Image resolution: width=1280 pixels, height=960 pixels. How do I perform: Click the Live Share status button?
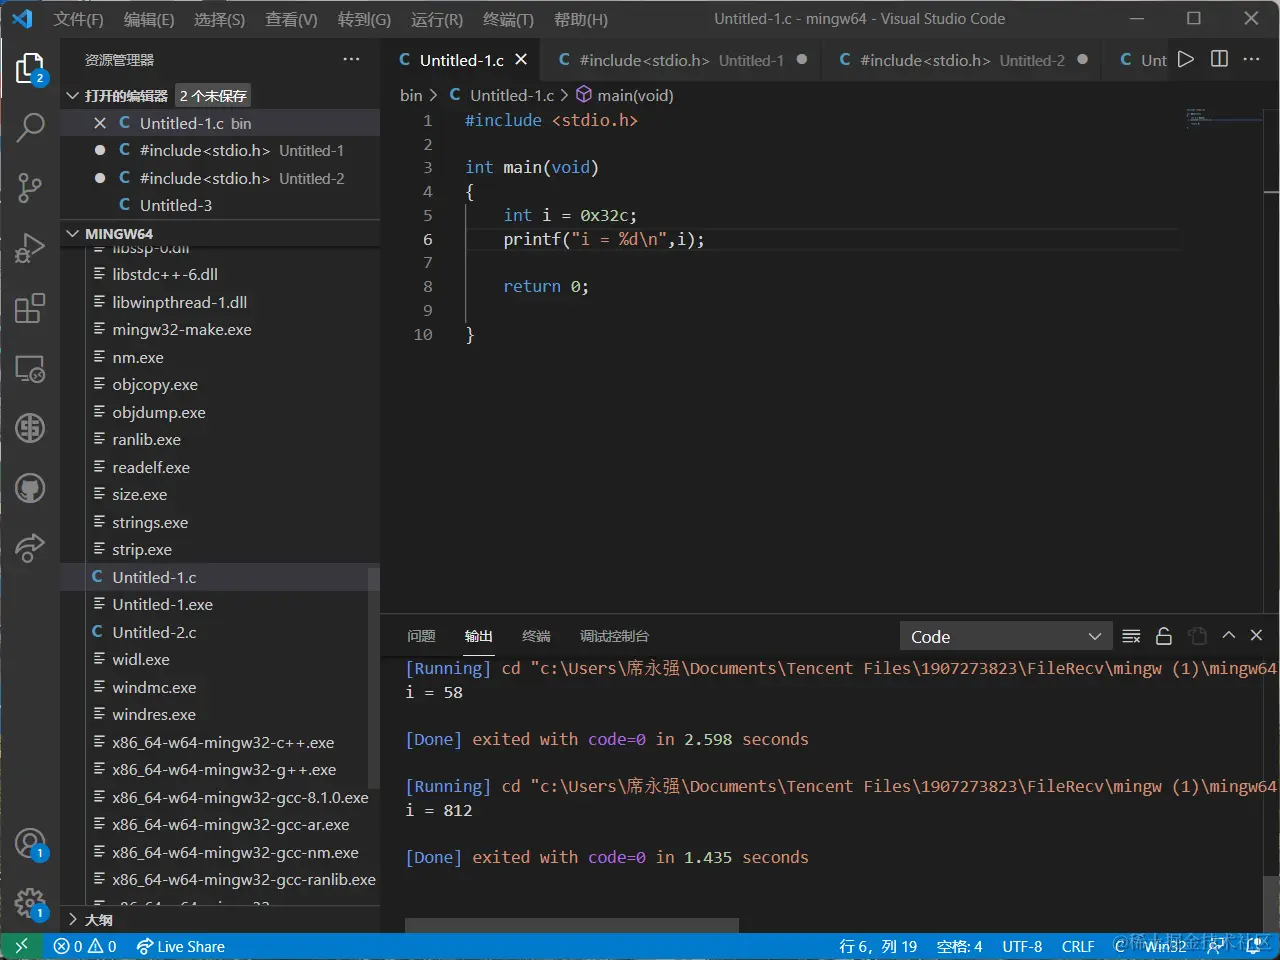181,946
